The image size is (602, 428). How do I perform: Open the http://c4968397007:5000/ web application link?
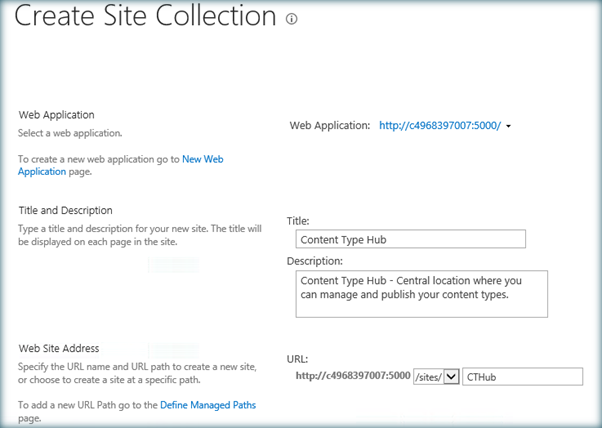[x=440, y=126]
